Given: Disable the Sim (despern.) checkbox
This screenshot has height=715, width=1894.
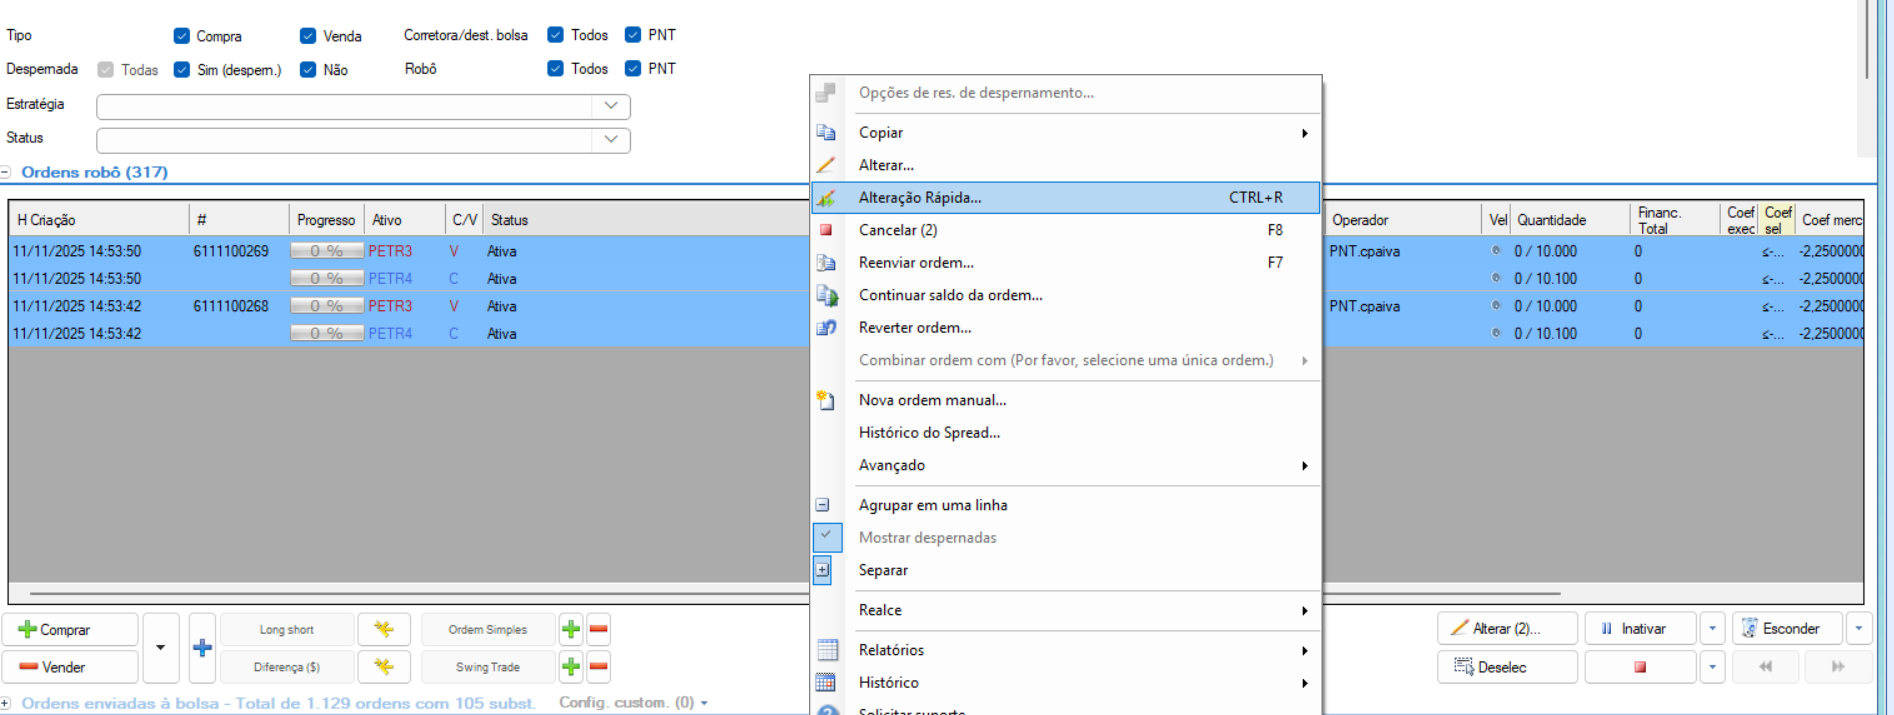Looking at the screenshot, I should (182, 70).
